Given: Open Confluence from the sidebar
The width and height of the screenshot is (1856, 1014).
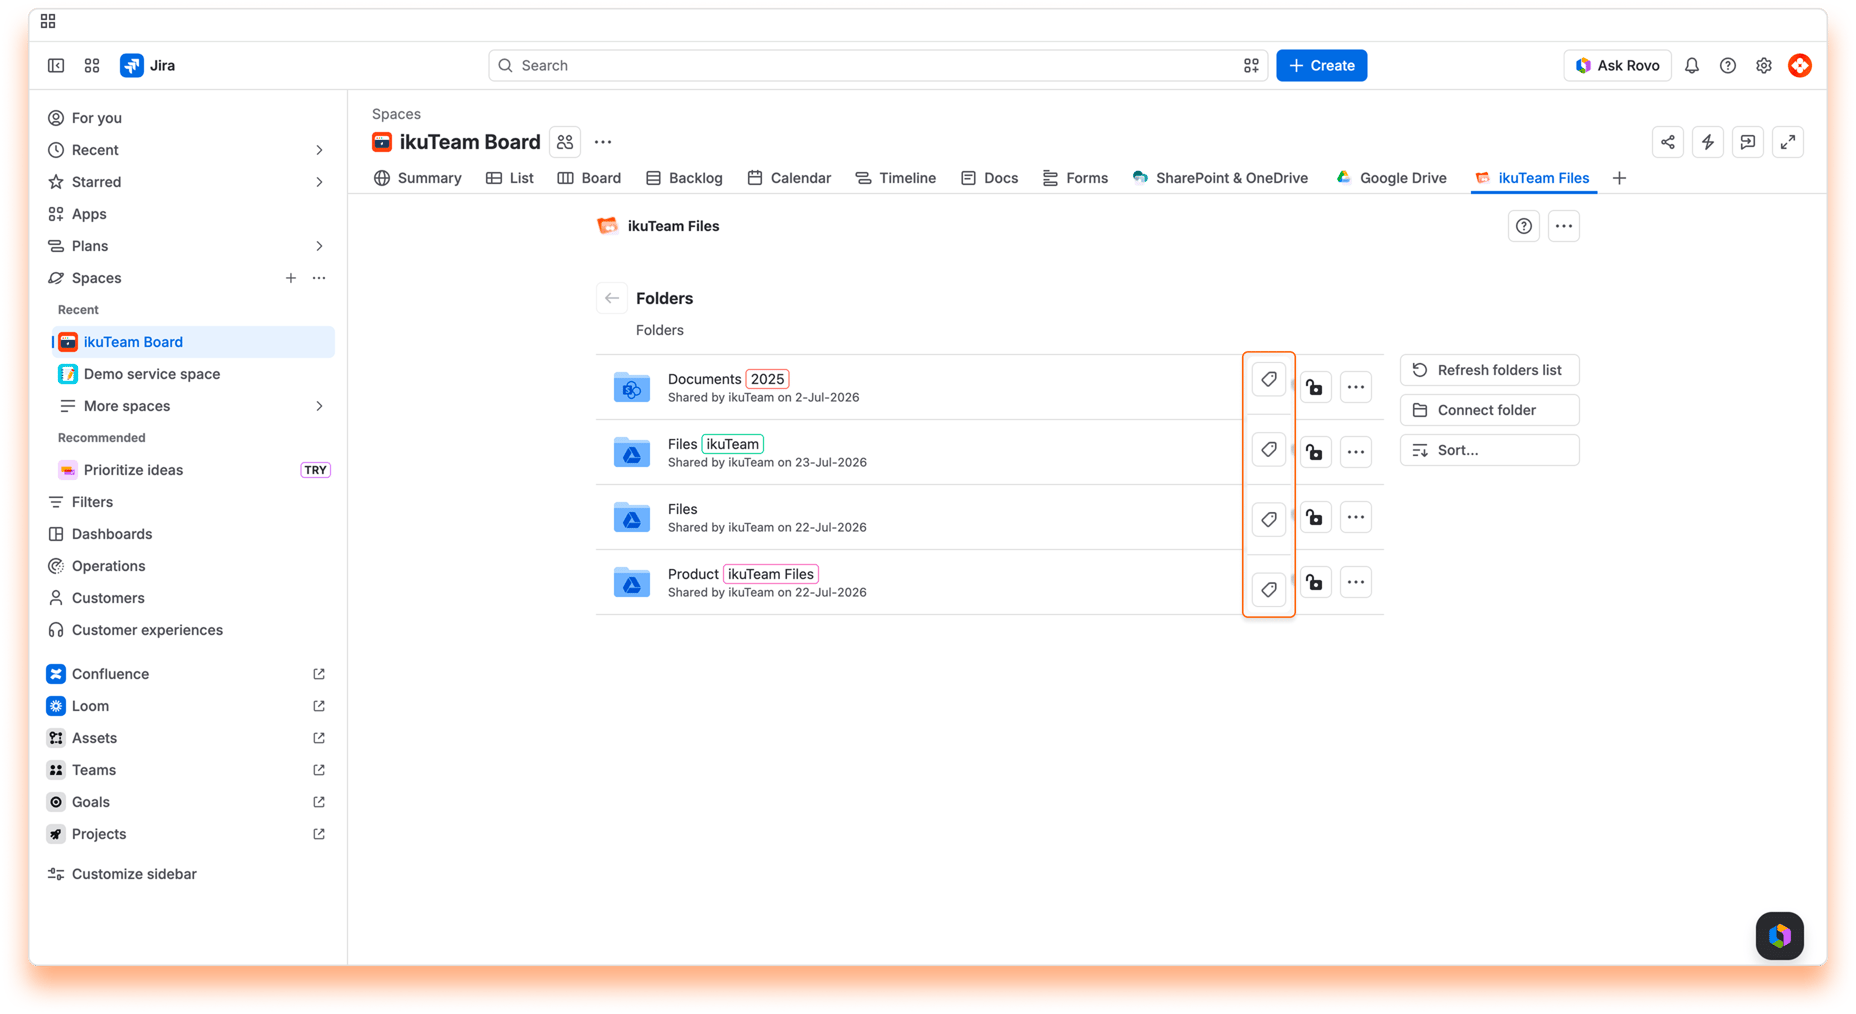Looking at the screenshot, I should coord(186,674).
